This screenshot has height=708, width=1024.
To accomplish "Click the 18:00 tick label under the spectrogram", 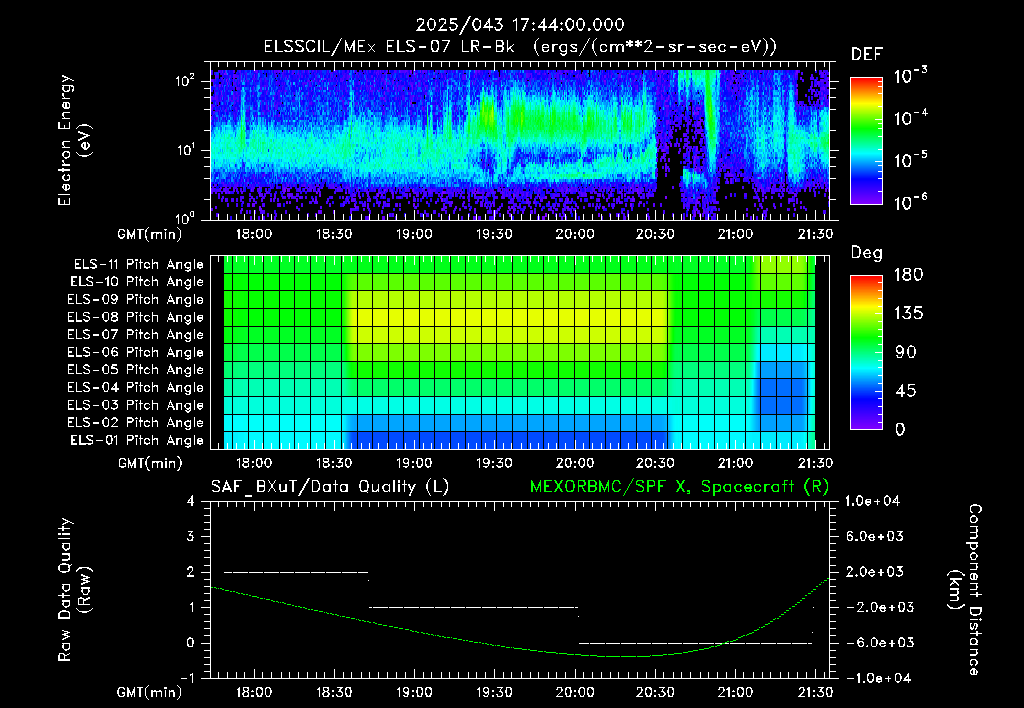I will coord(253,234).
